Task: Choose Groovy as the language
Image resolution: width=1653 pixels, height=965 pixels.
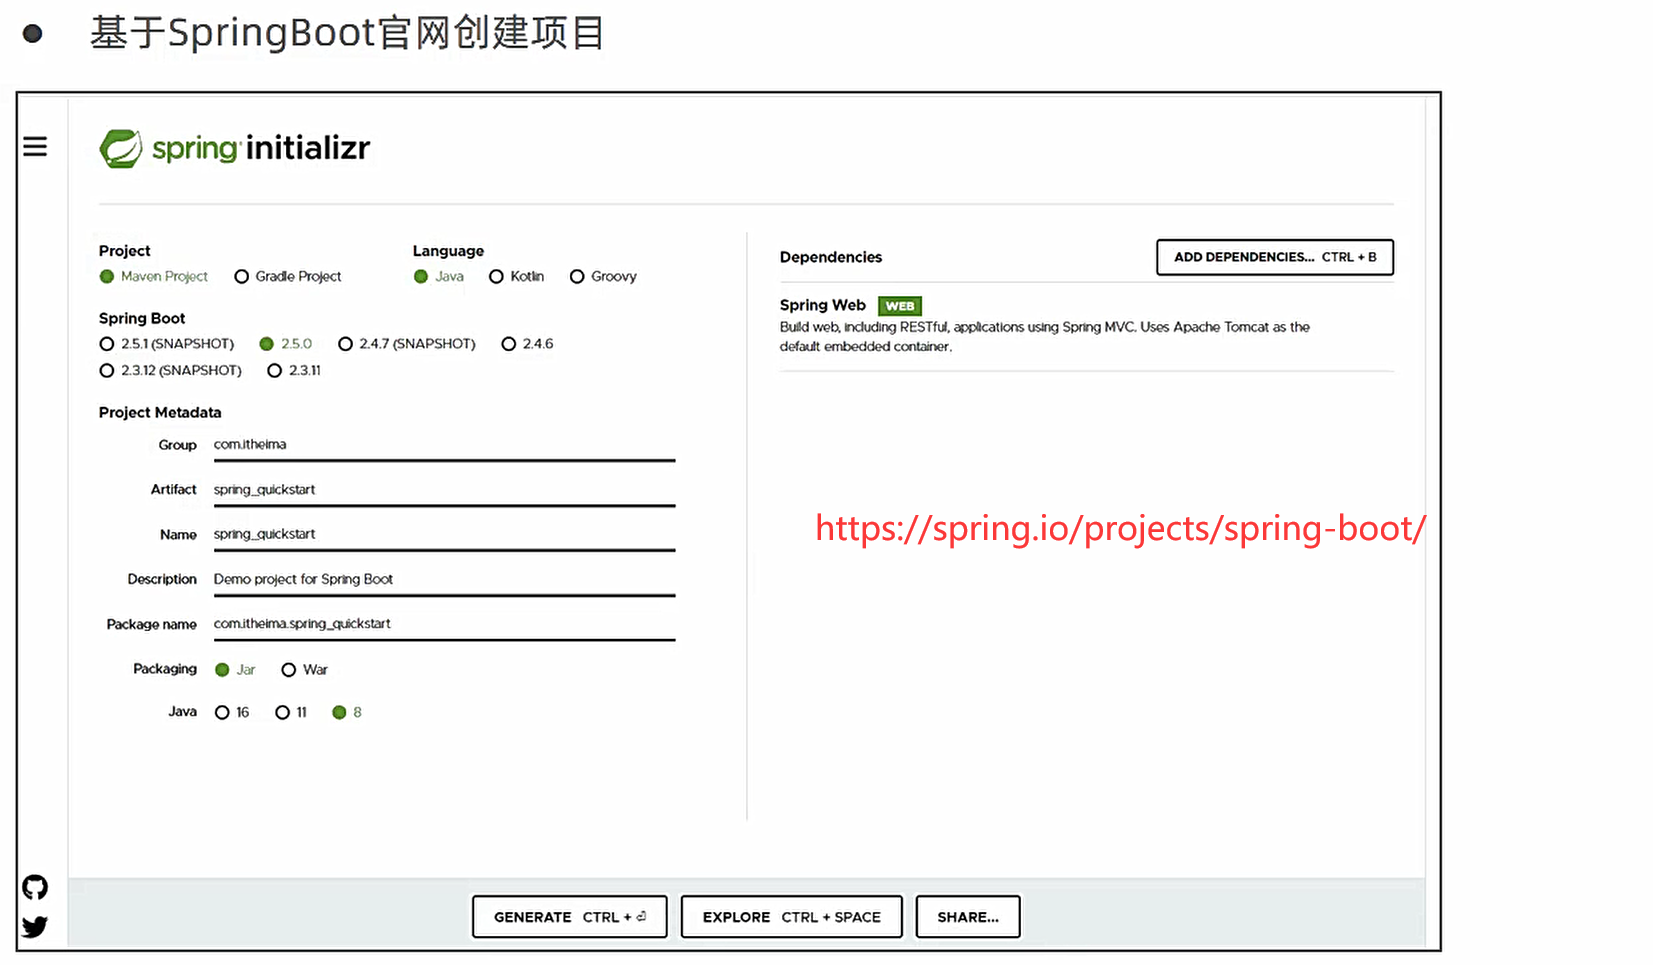Action: [x=577, y=277]
